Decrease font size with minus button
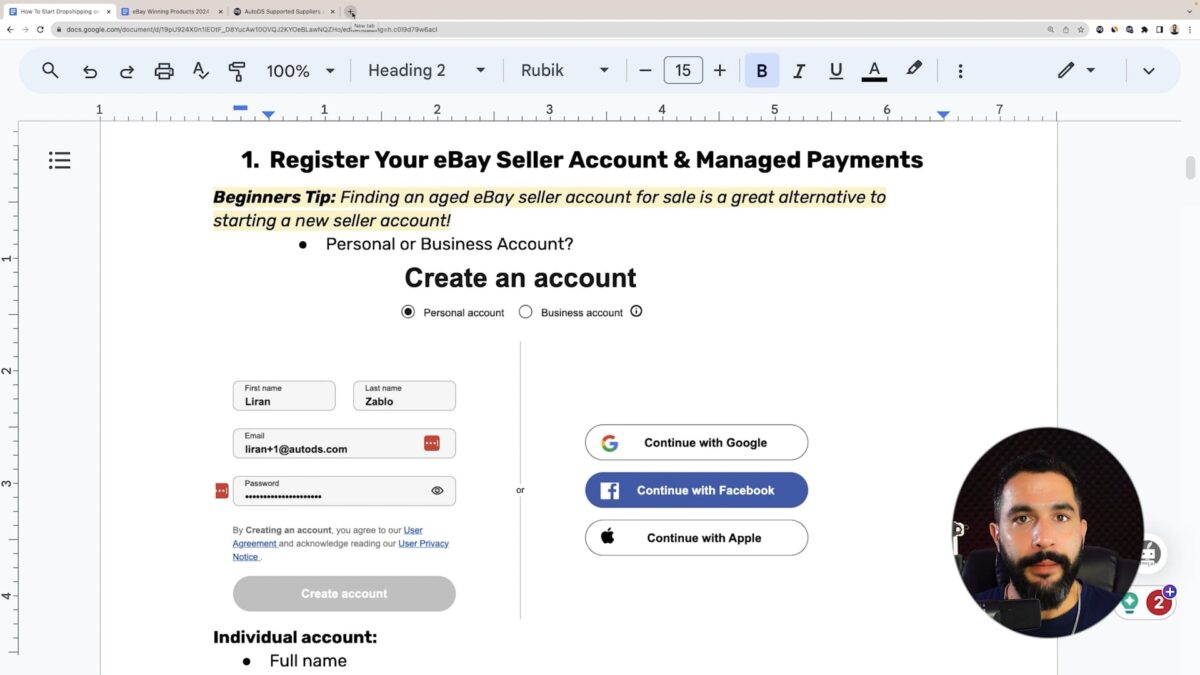 (645, 70)
